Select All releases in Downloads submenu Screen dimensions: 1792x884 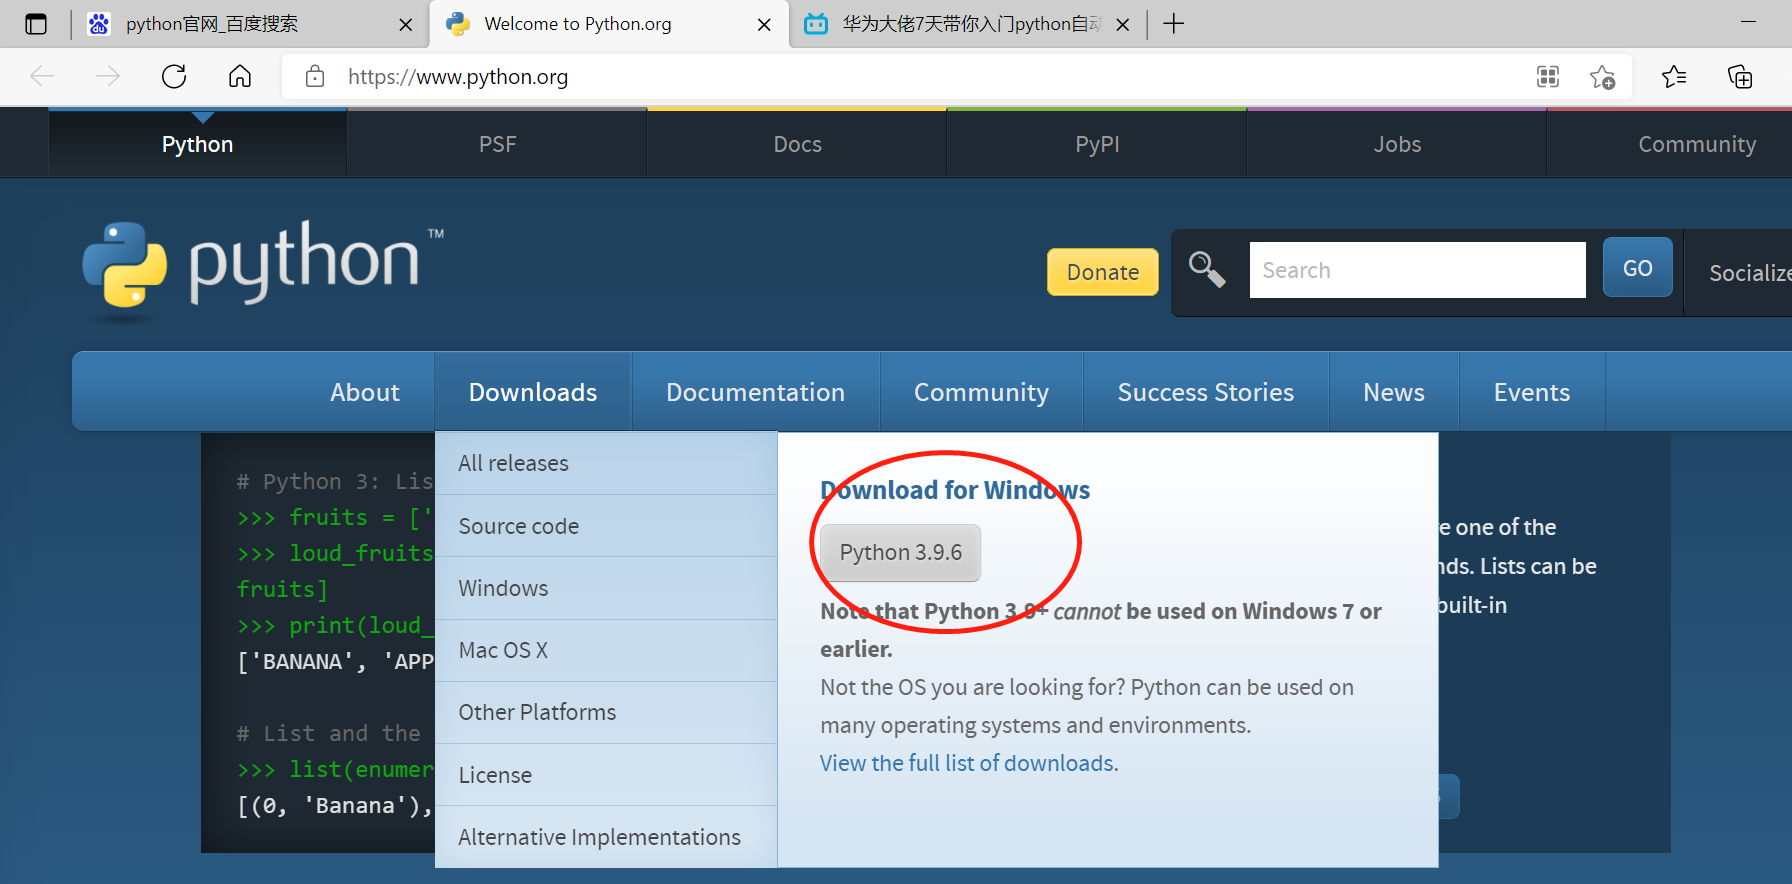point(606,463)
